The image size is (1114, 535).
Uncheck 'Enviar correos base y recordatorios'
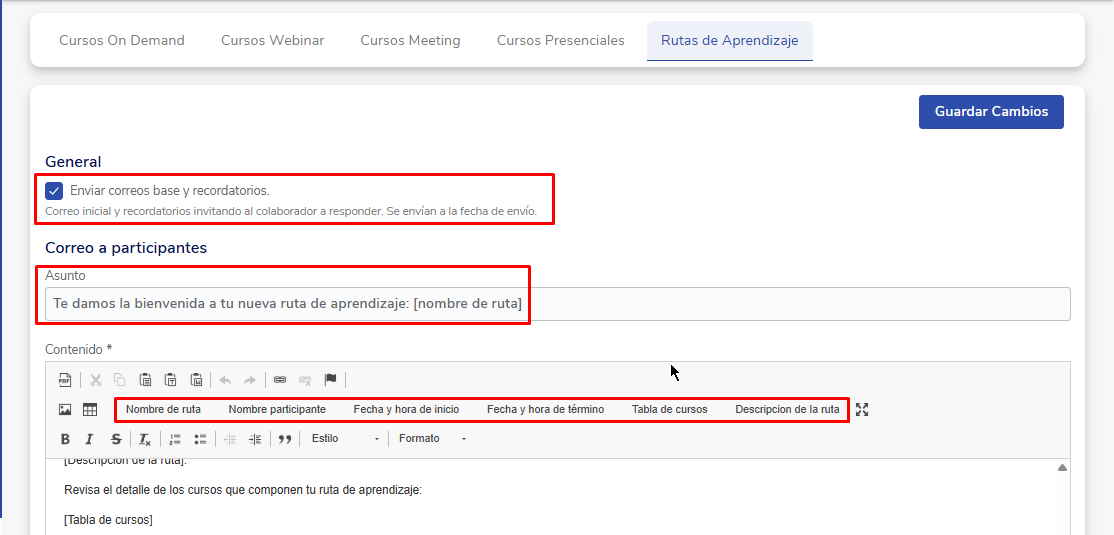(x=54, y=191)
